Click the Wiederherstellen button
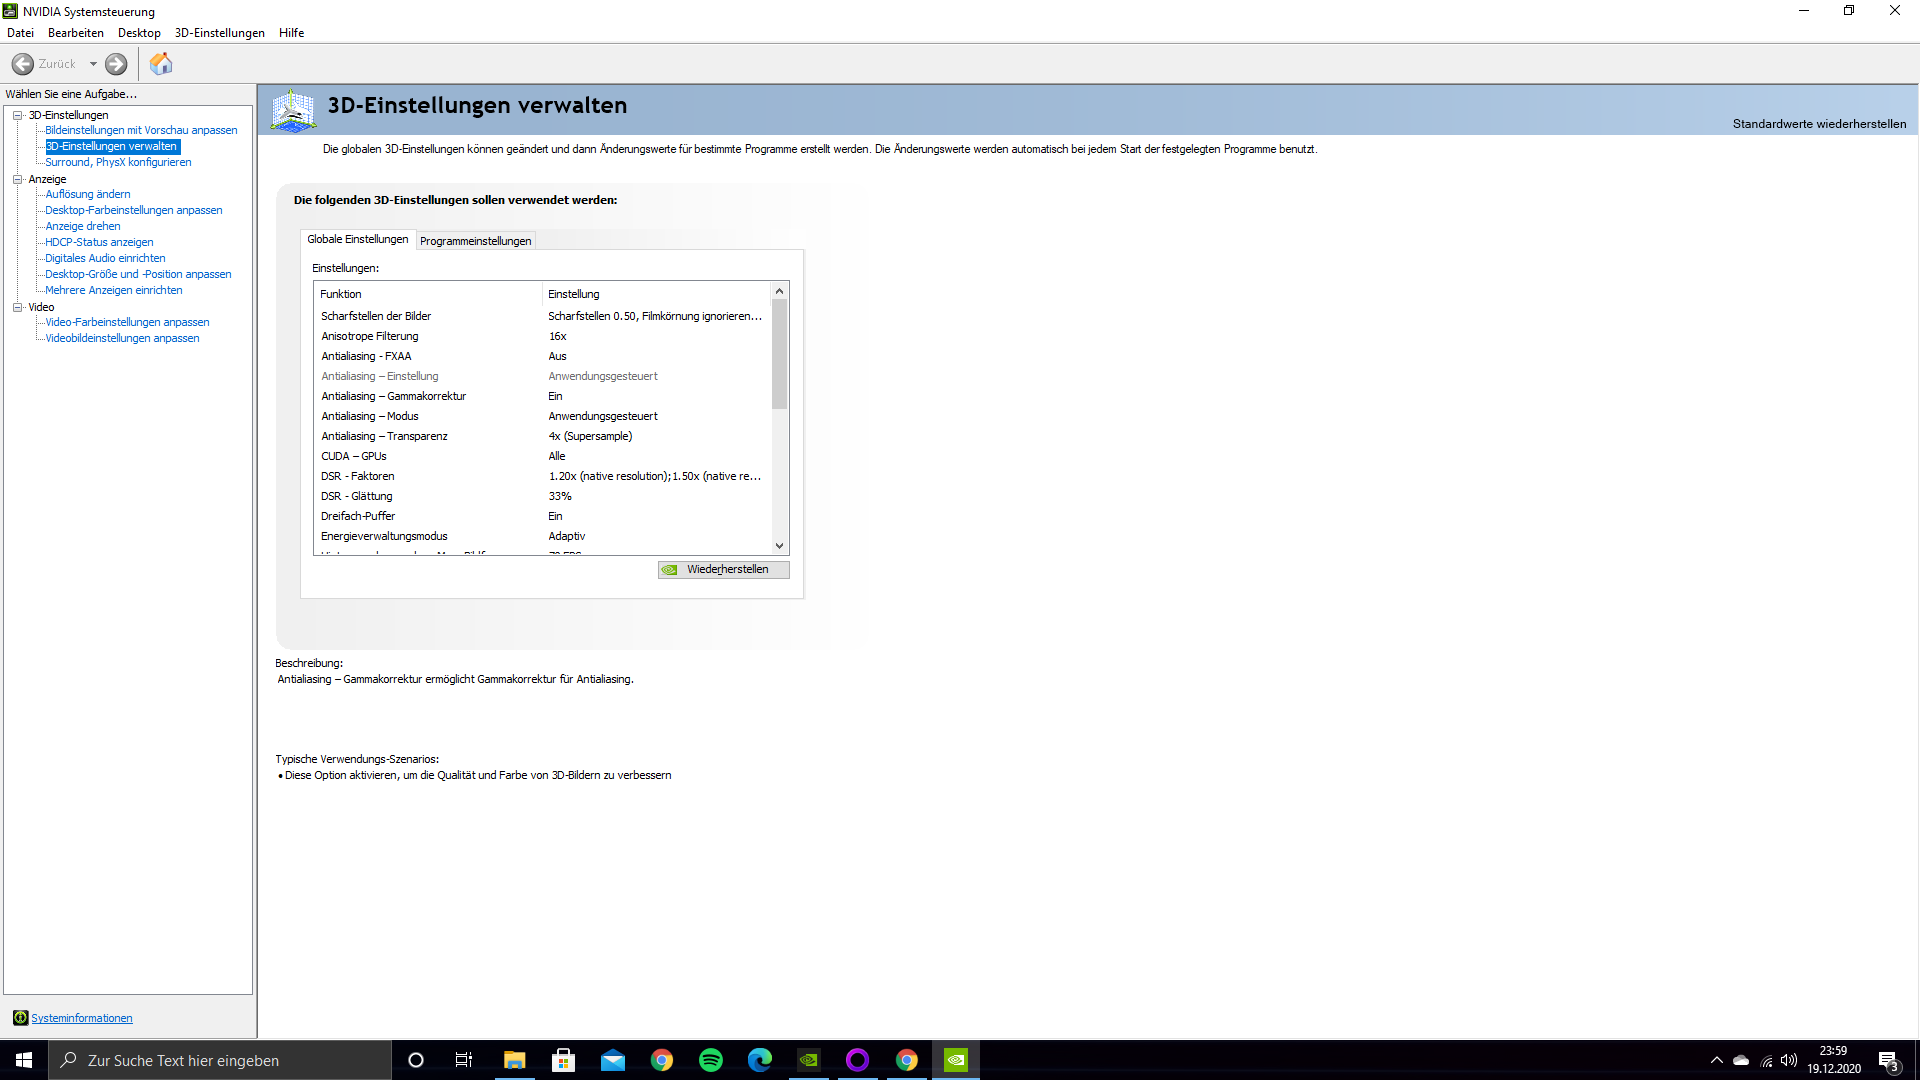1920x1080 pixels. click(x=724, y=570)
